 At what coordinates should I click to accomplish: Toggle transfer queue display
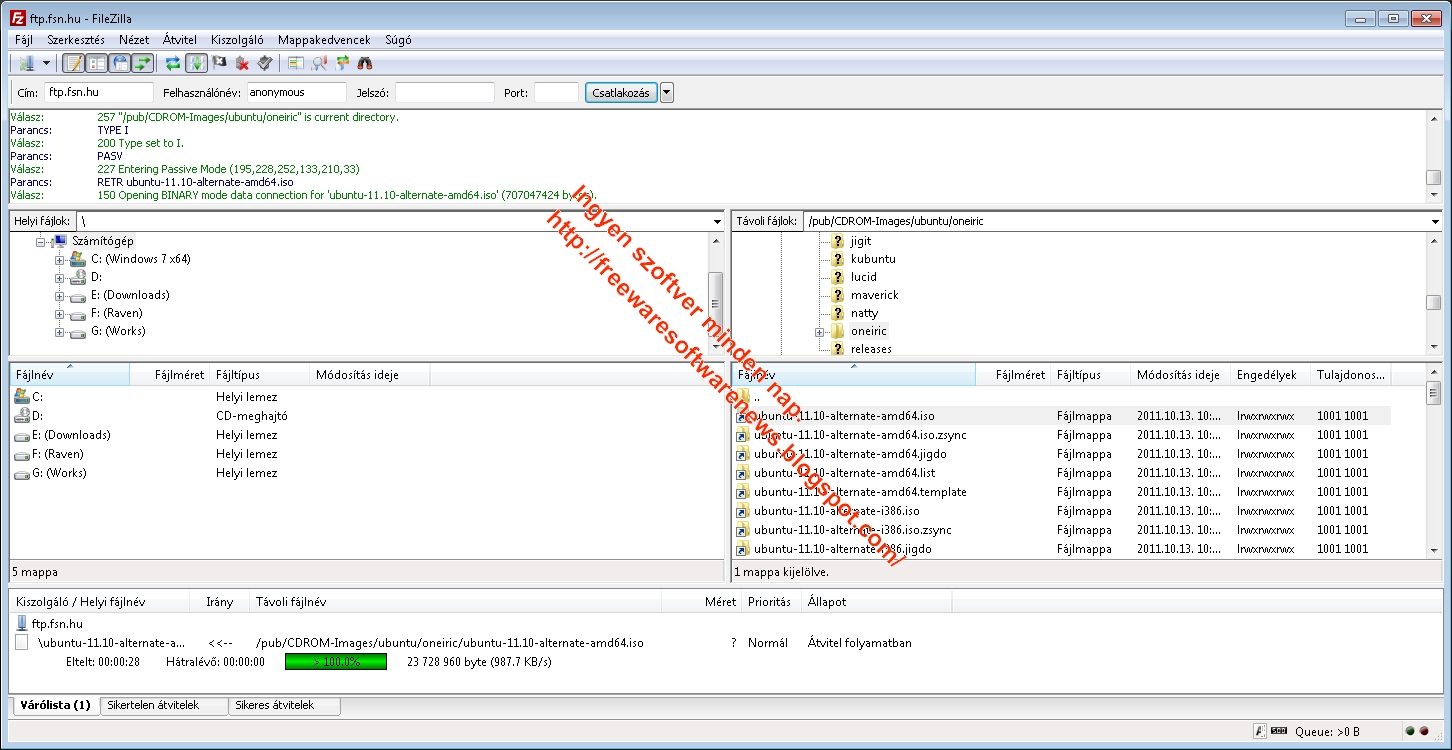tap(143, 63)
